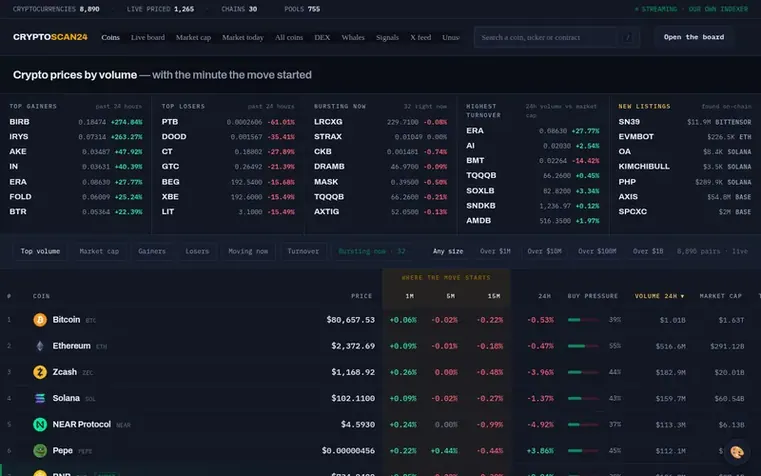Choose the Over $1B size filter
This screenshot has width=761, height=476.
point(648,251)
